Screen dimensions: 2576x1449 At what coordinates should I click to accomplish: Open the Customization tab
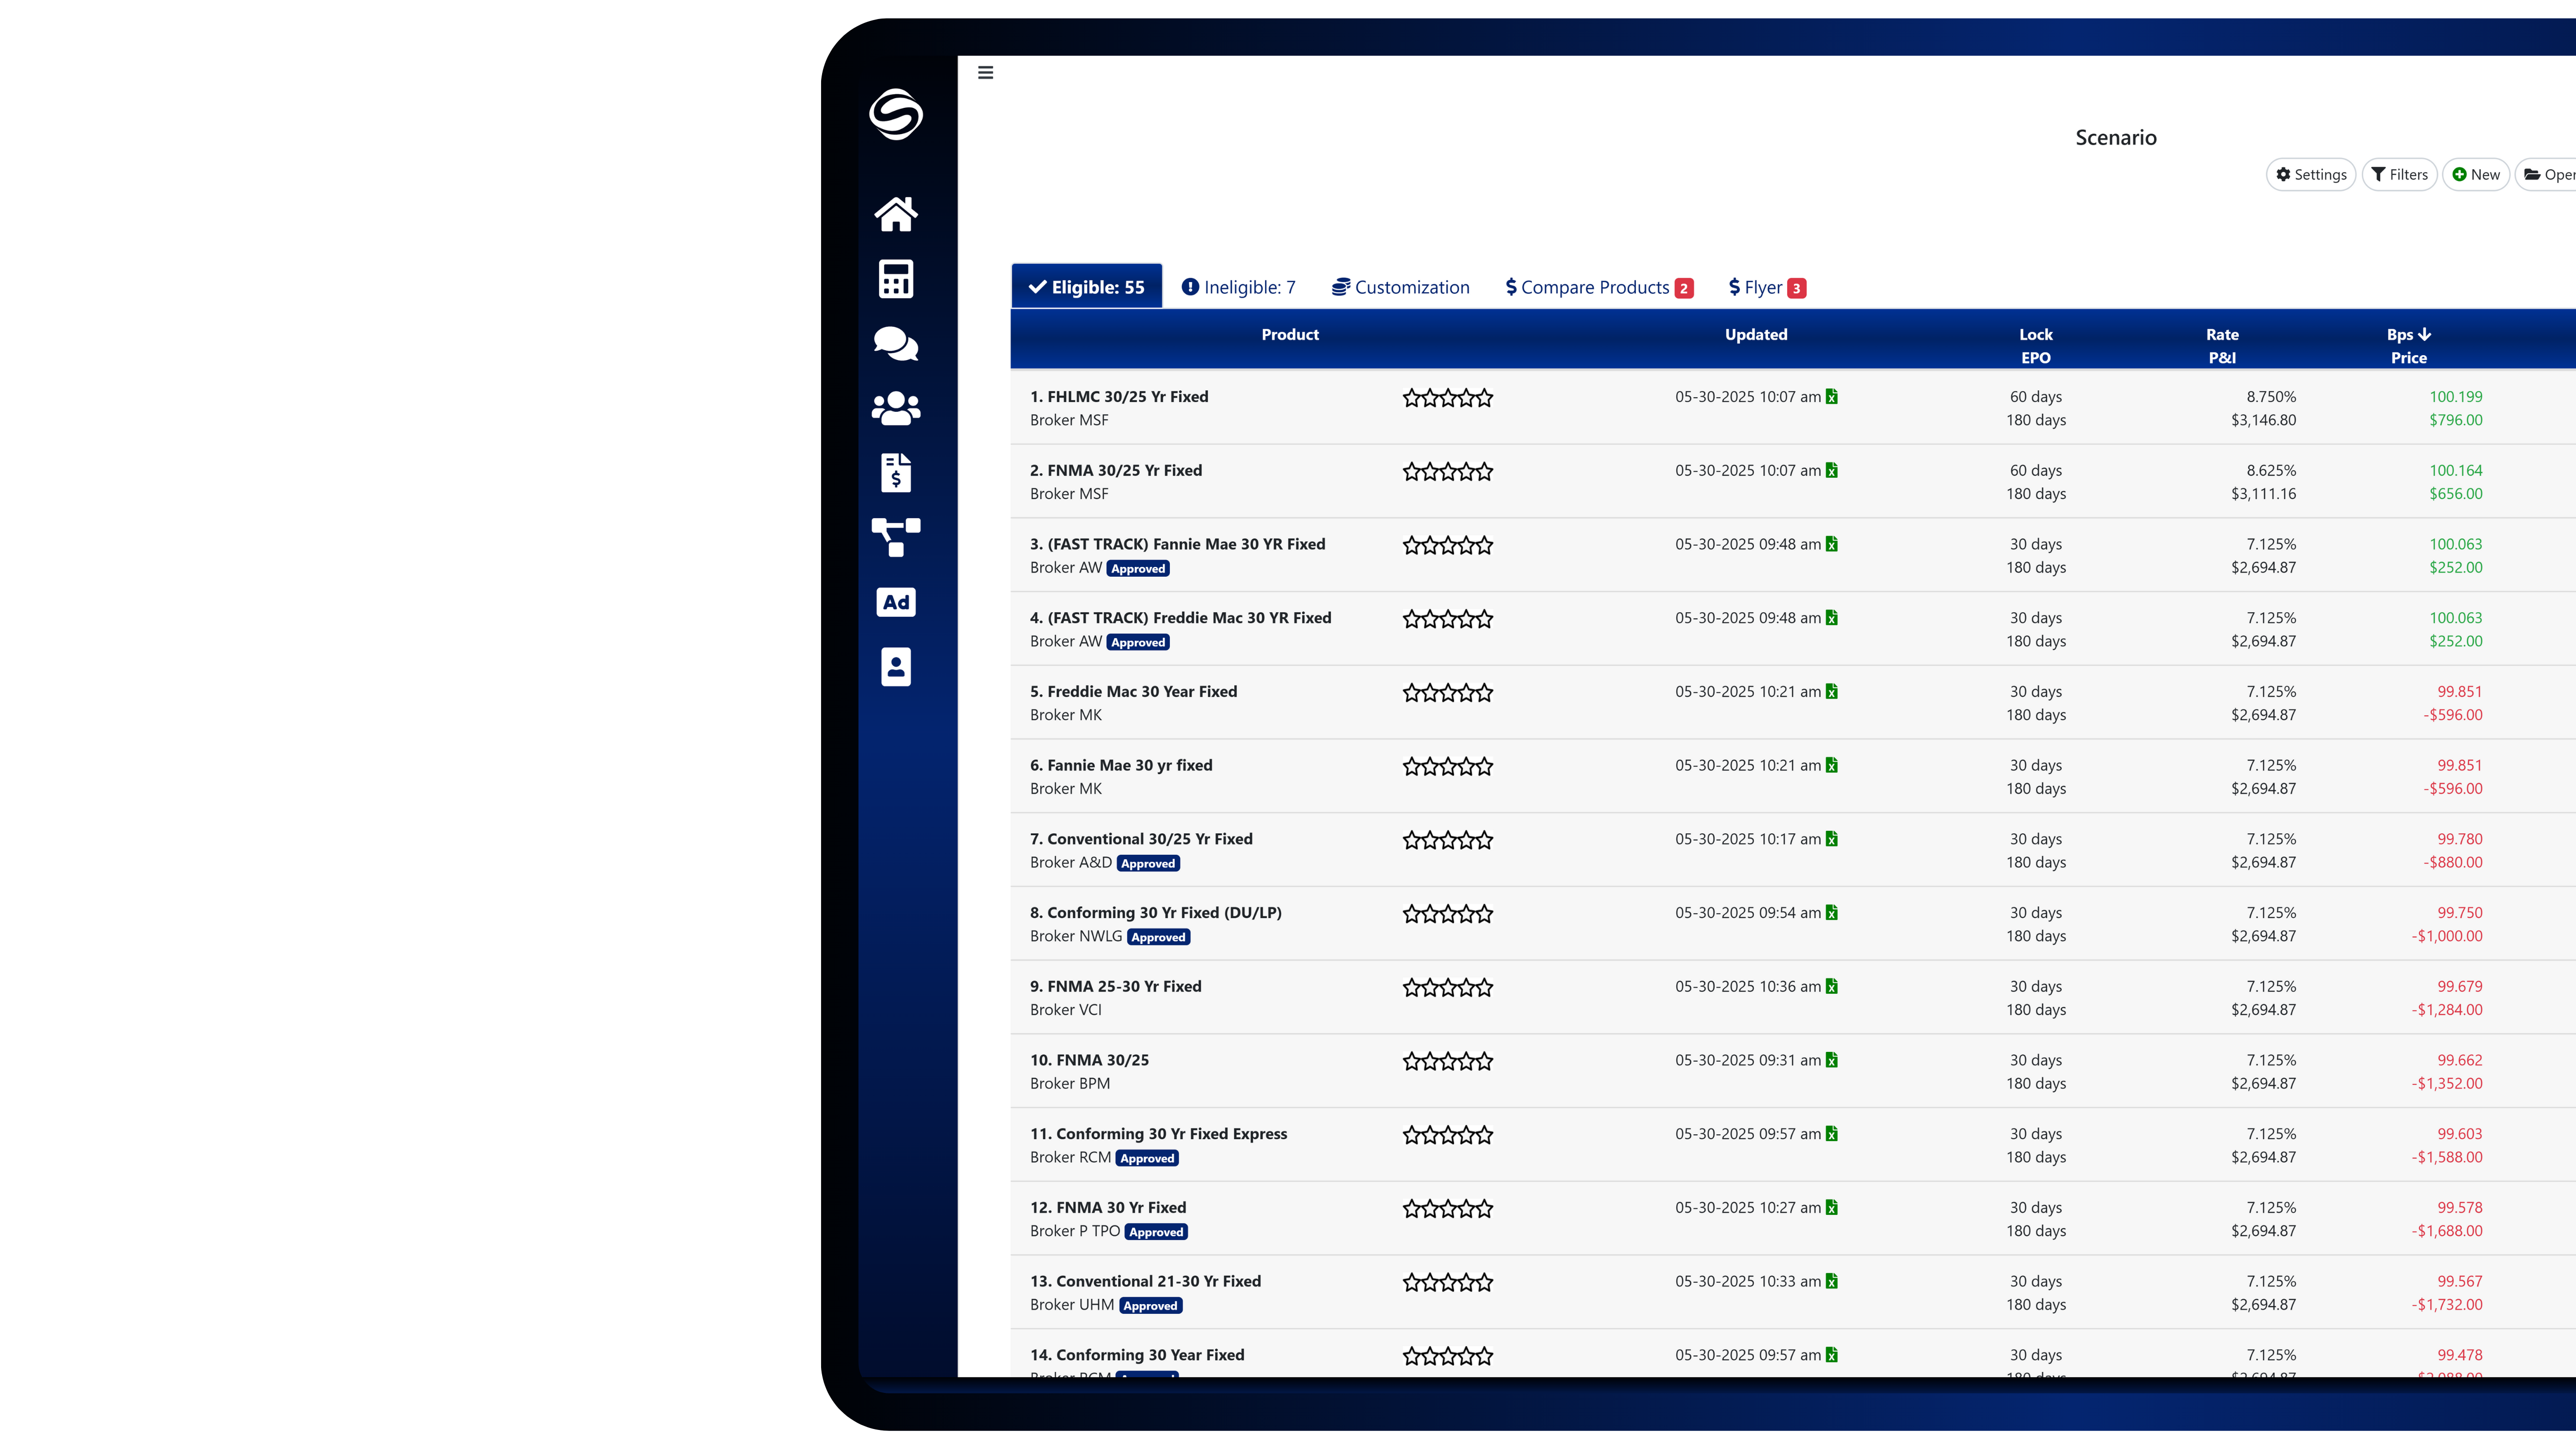(x=1400, y=287)
